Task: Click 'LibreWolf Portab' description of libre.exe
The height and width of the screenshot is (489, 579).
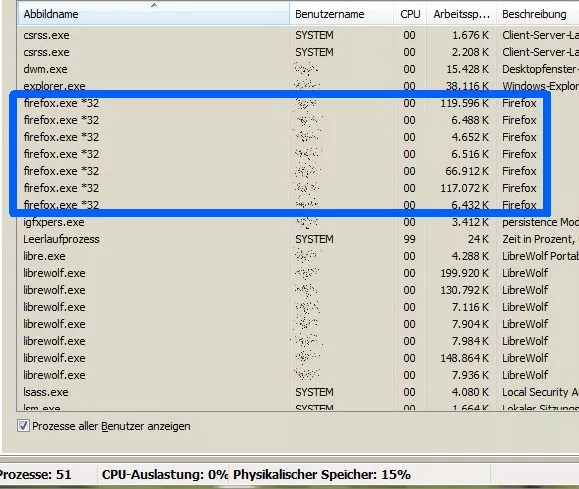Action: click(540, 256)
